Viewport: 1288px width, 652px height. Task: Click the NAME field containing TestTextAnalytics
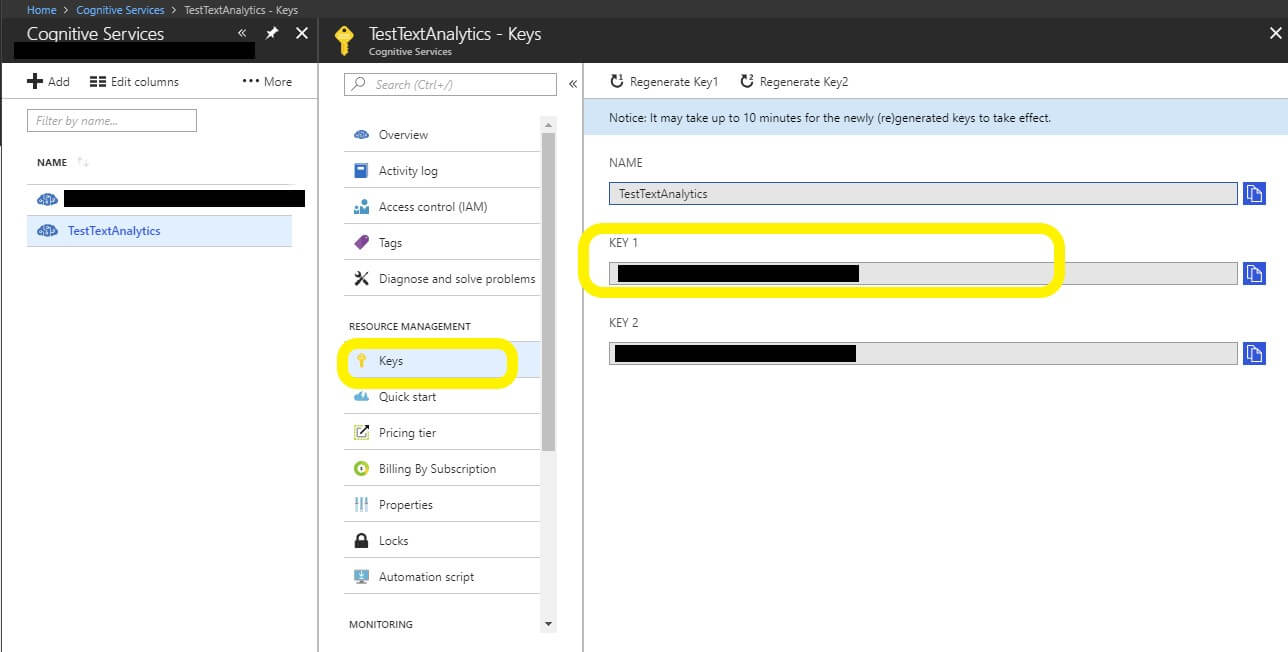[923, 193]
